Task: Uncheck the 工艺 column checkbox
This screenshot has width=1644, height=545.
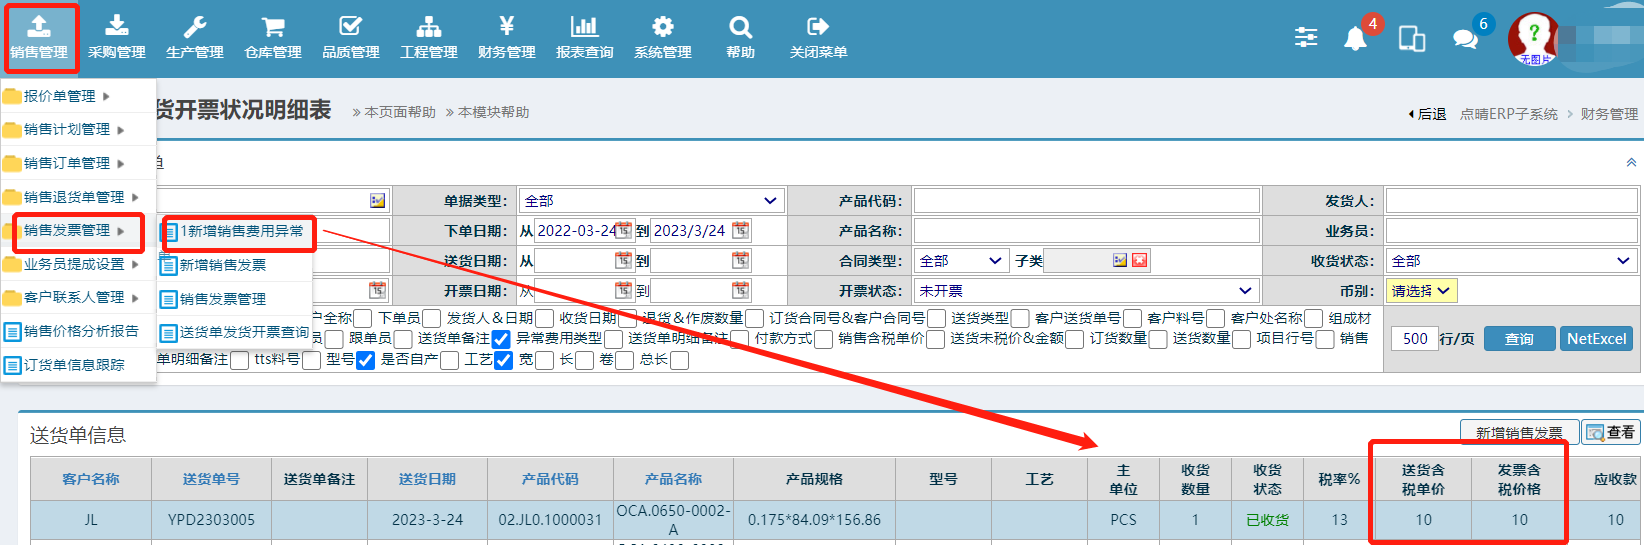Action: 503,360
